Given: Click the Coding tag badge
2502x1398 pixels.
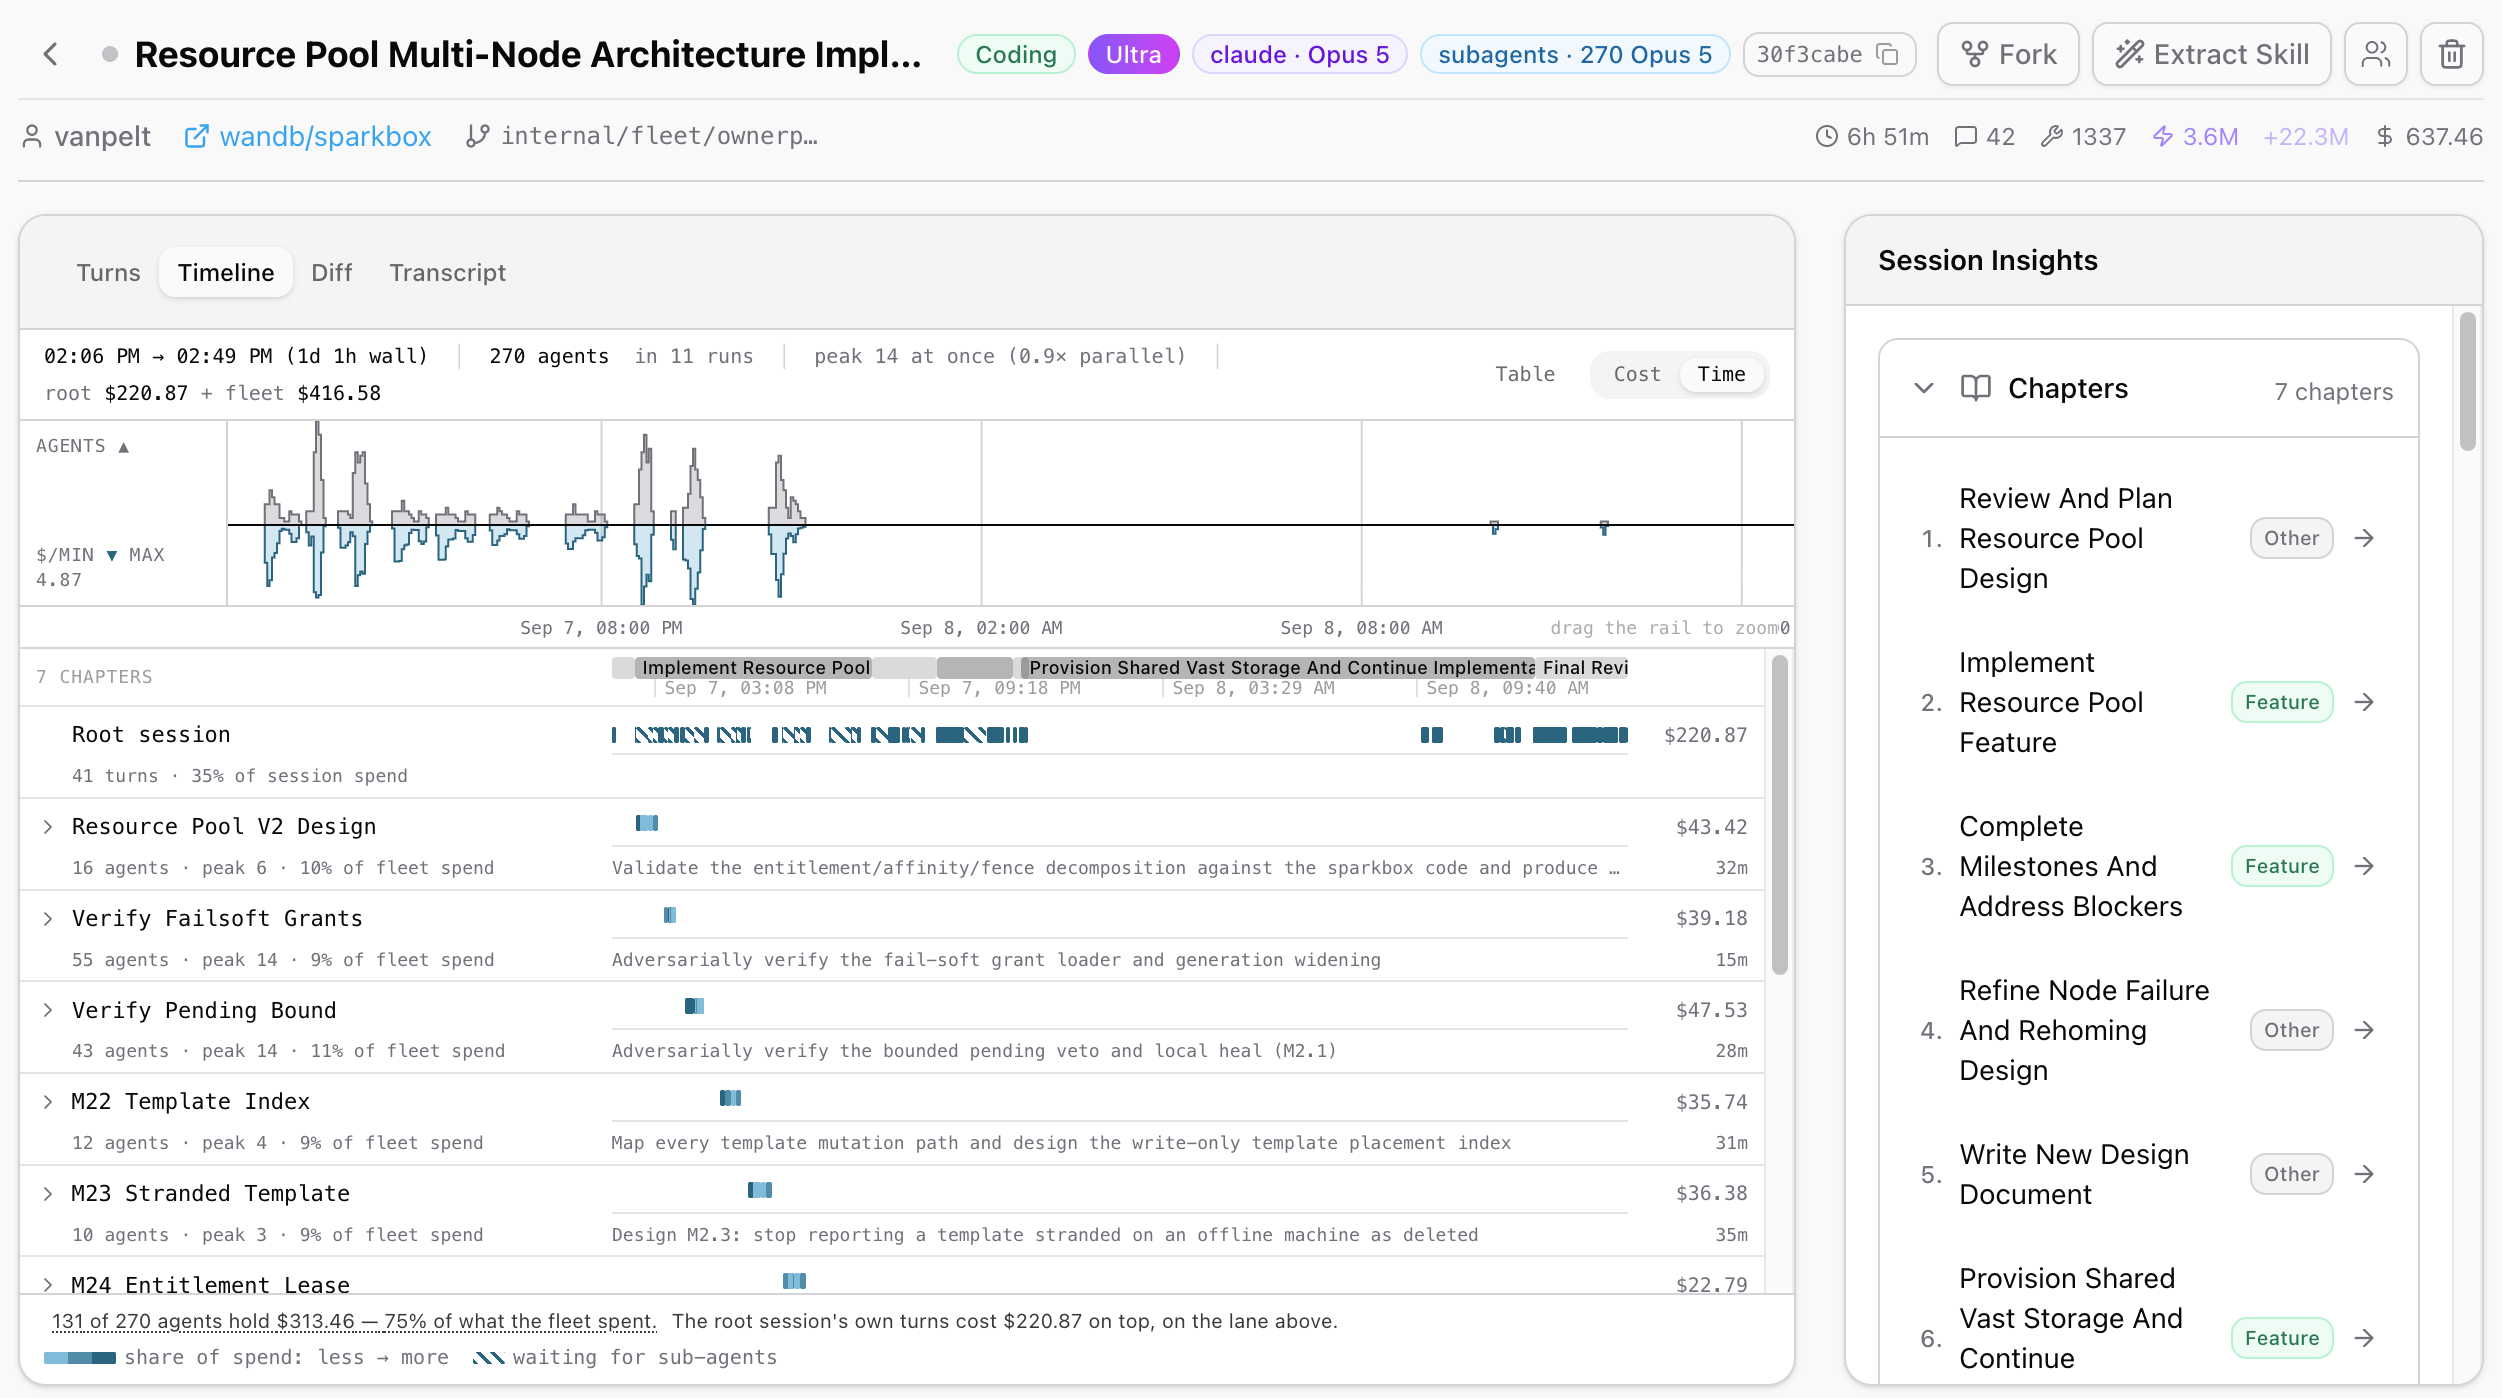Looking at the screenshot, I should pyautogui.click(x=1016, y=54).
